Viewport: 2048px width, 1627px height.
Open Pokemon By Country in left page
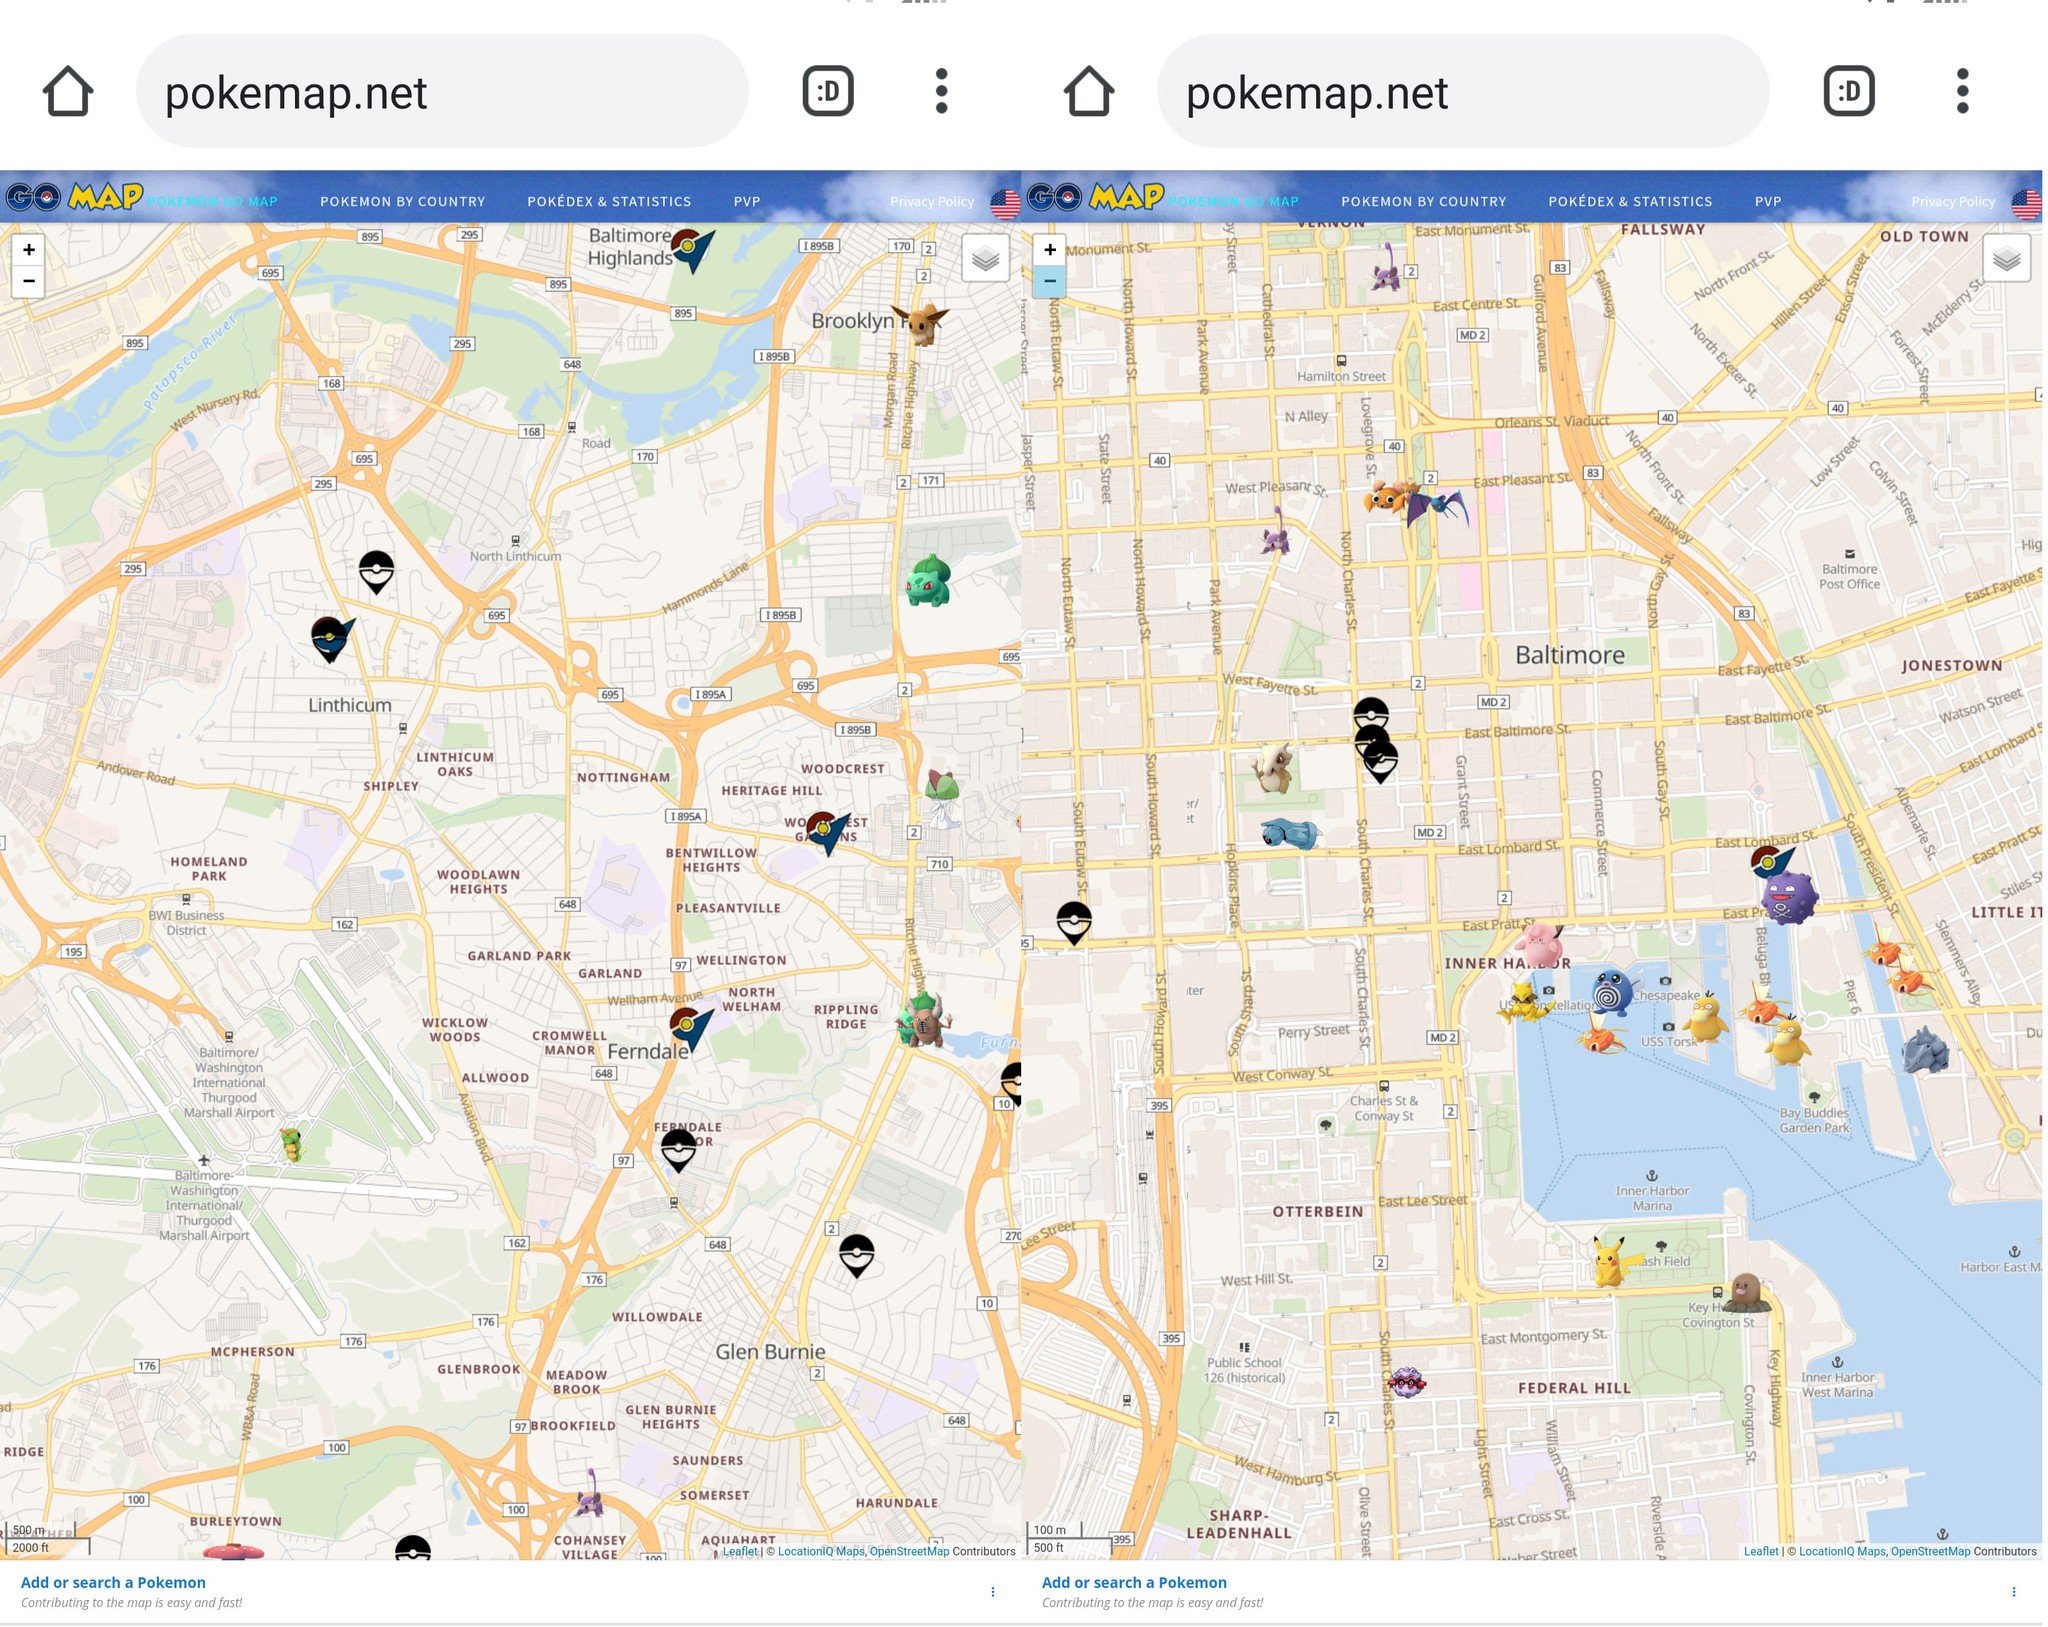pyautogui.click(x=402, y=201)
